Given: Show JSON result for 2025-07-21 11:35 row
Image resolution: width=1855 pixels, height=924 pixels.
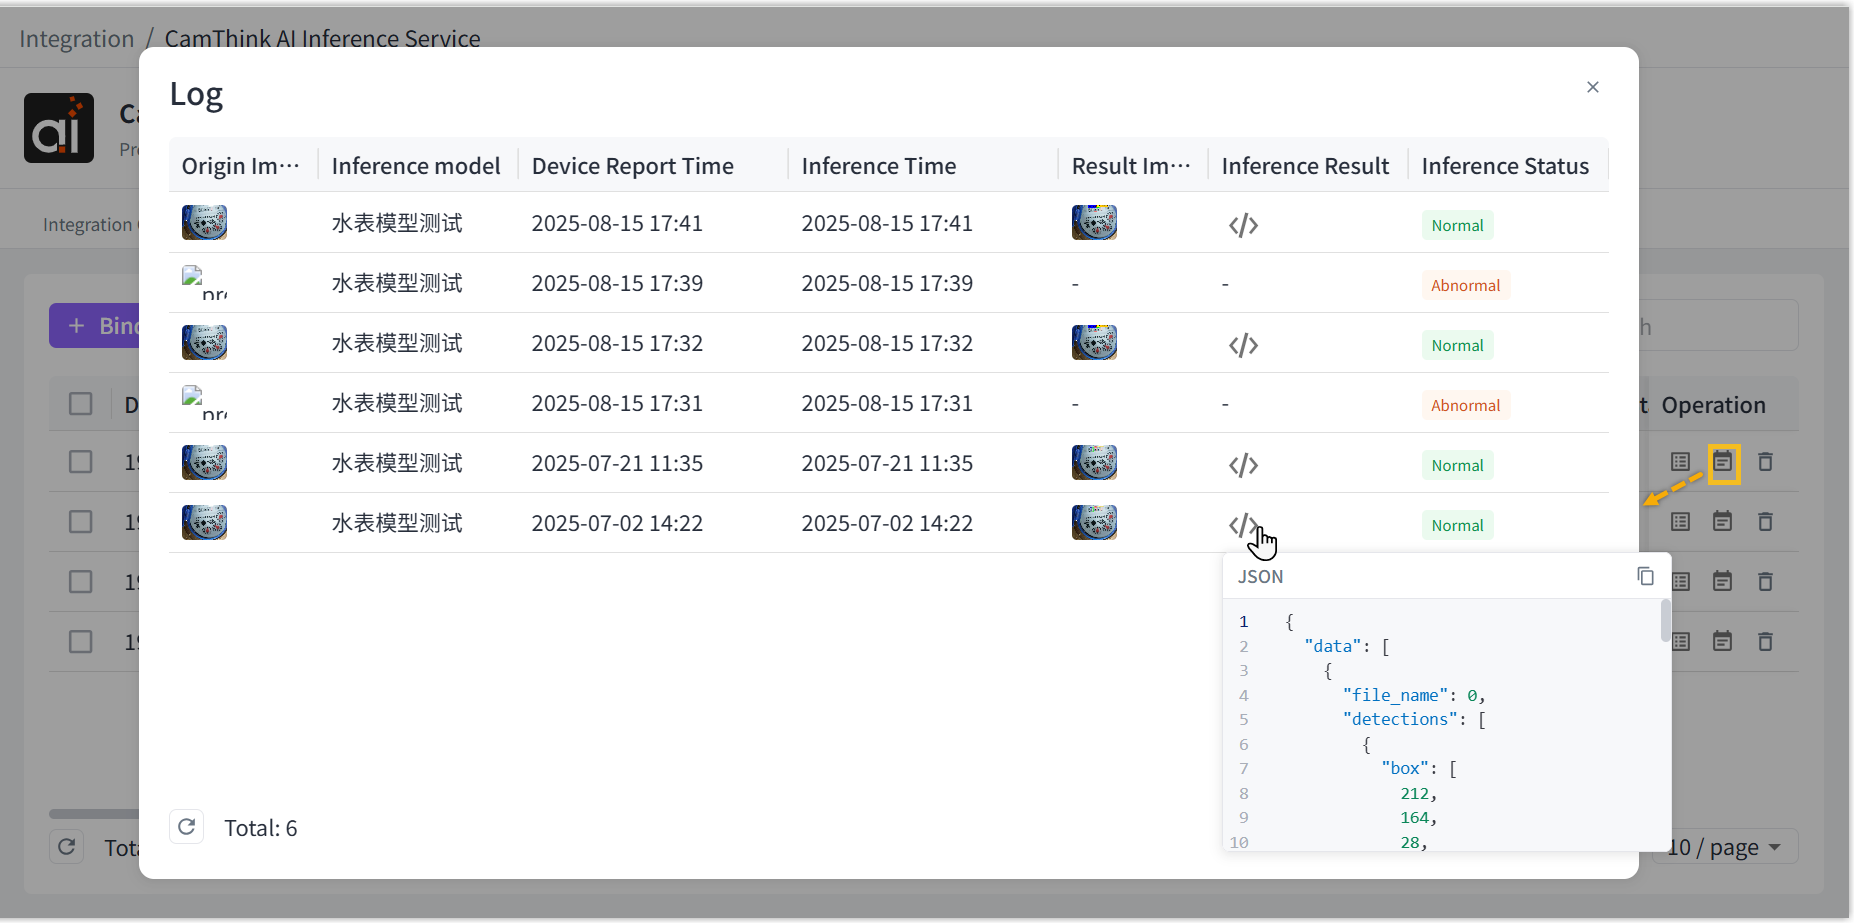Looking at the screenshot, I should pyautogui.click(x=1243, y=465).
